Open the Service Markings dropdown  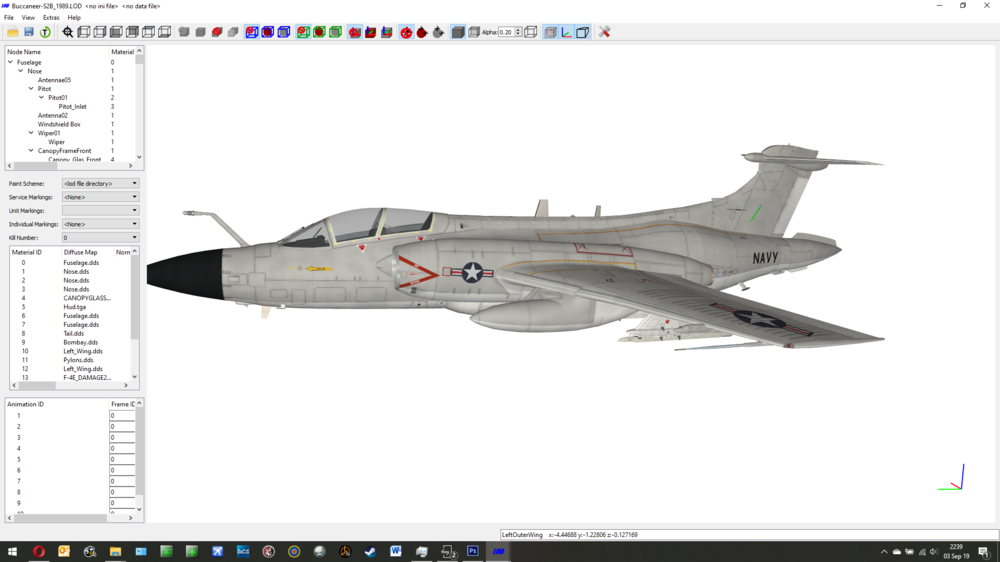point(100,197)
